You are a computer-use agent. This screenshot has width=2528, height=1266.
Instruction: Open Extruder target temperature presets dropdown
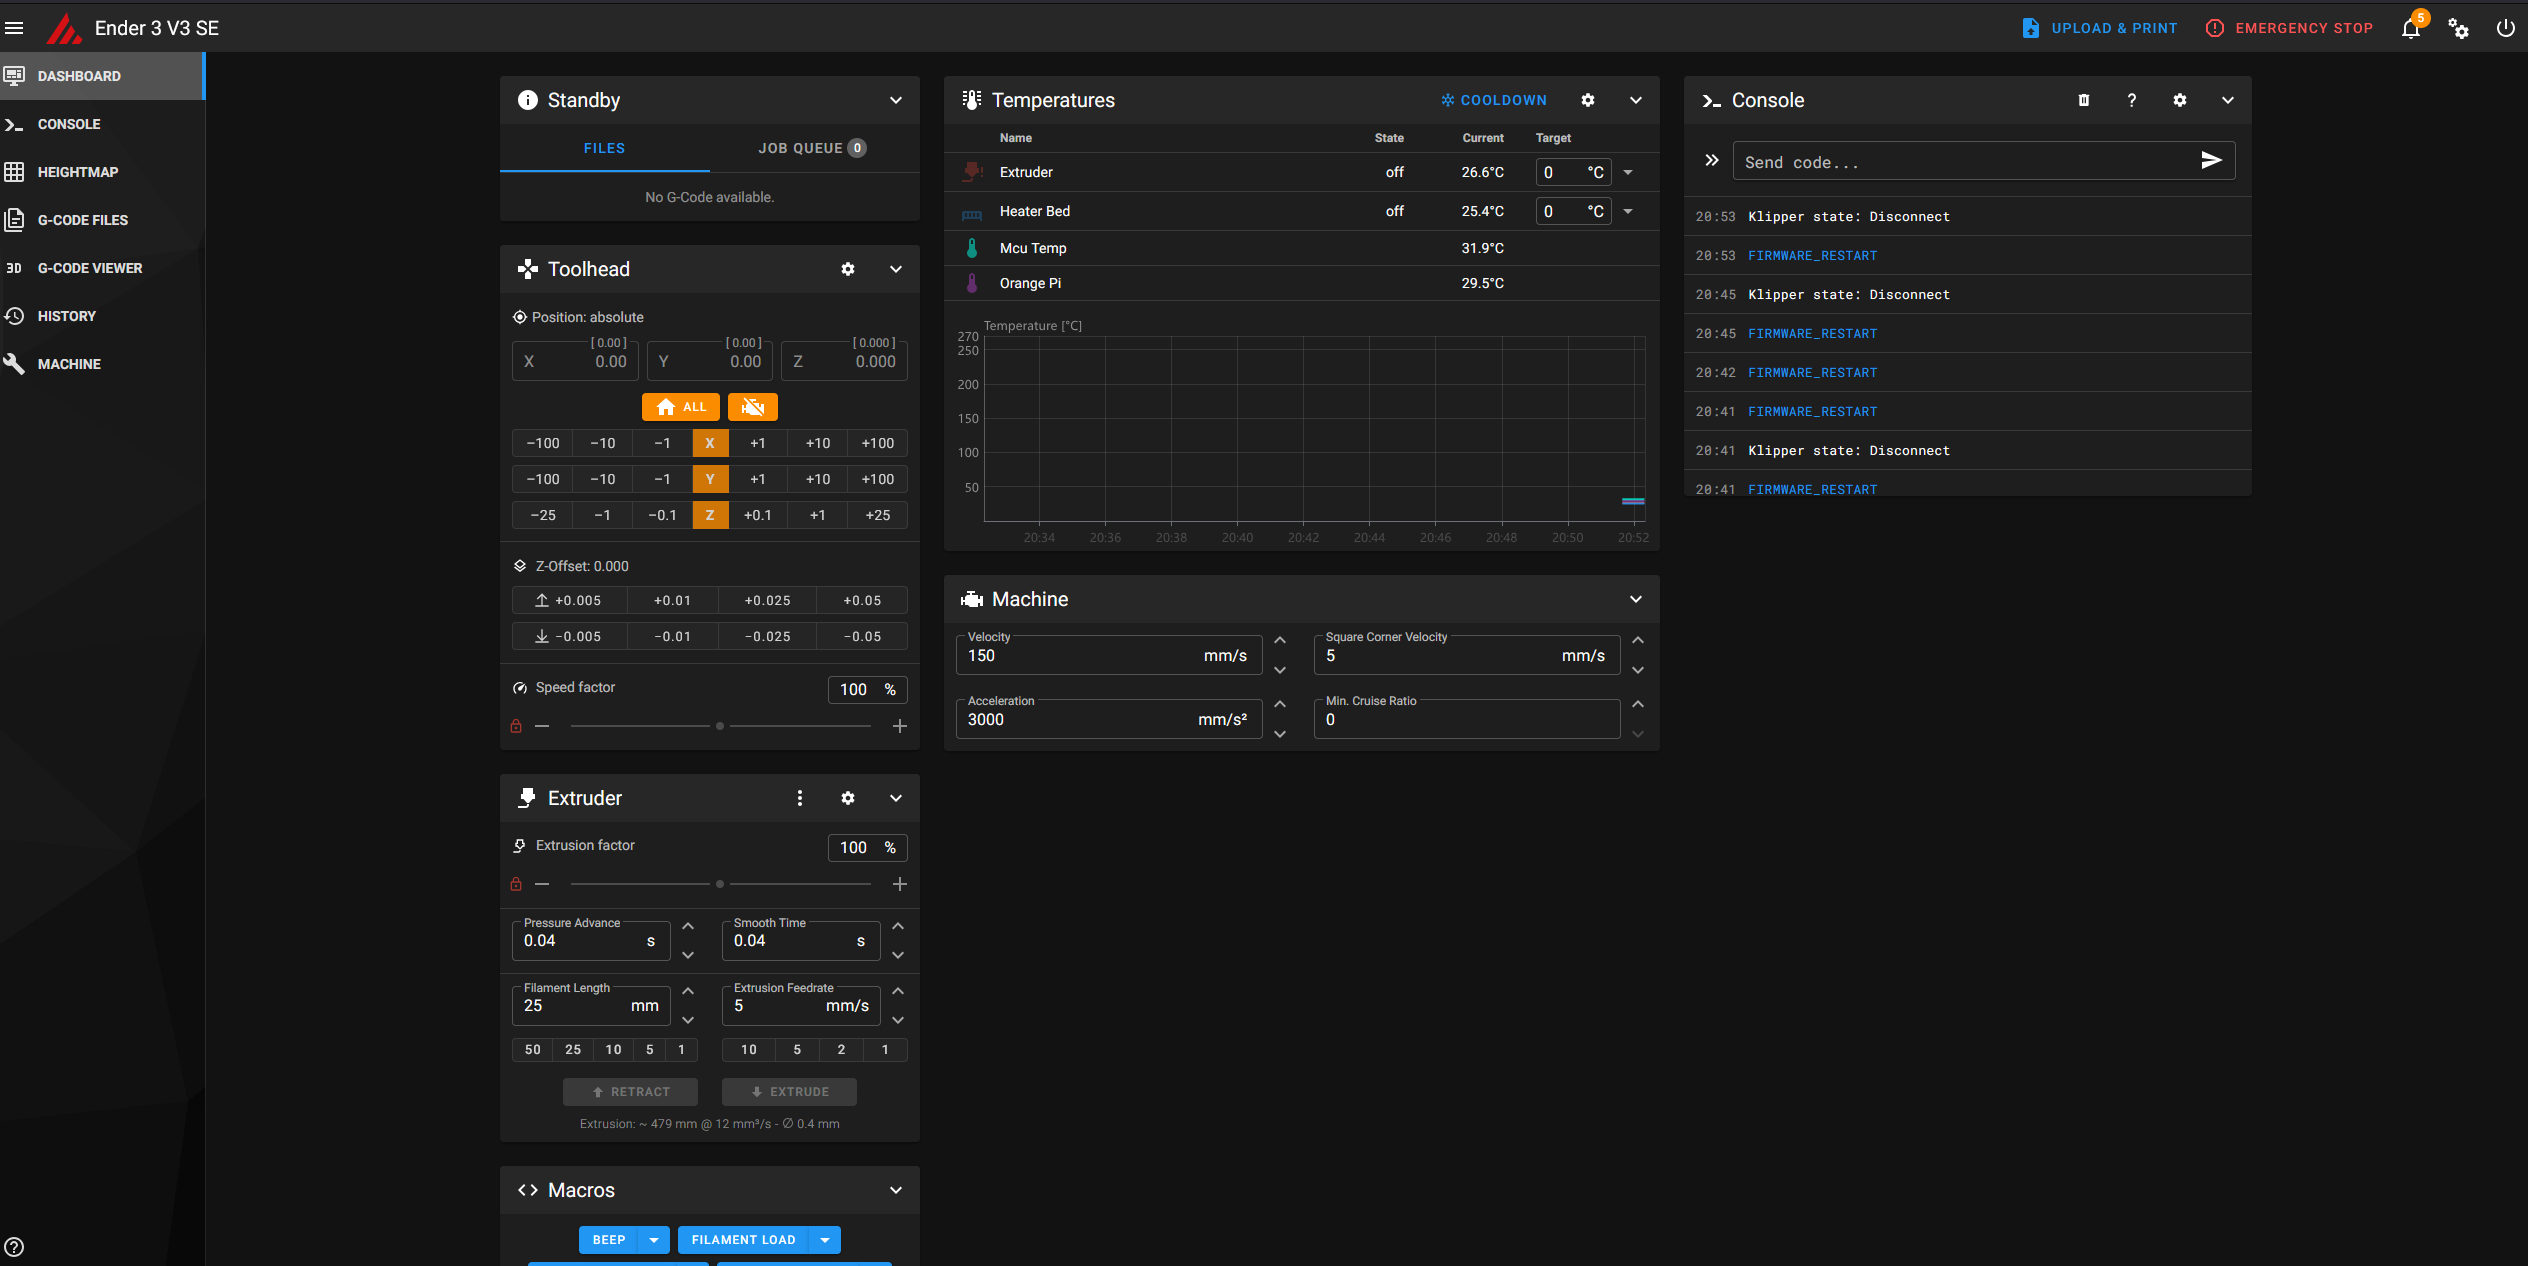[x=1628, y=172]
